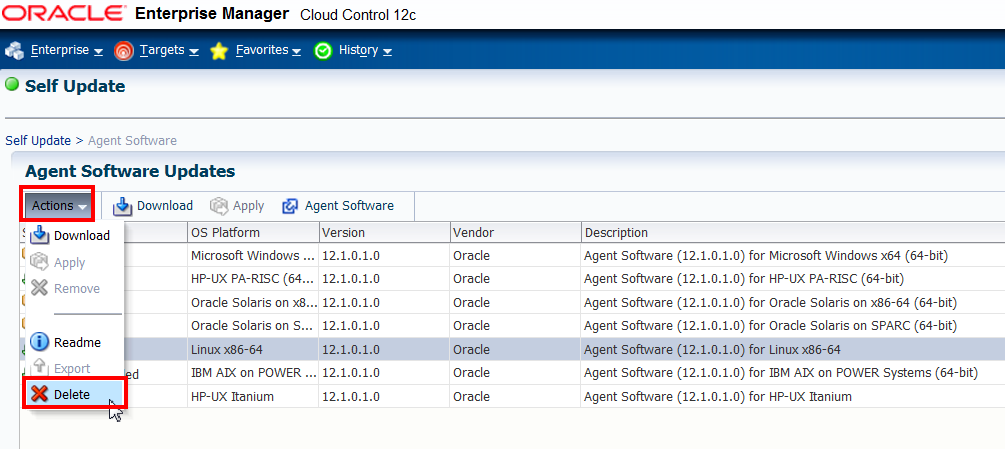Click the Description column header
The height and width of the screenshot is (449, 1005).
(616, 233)
